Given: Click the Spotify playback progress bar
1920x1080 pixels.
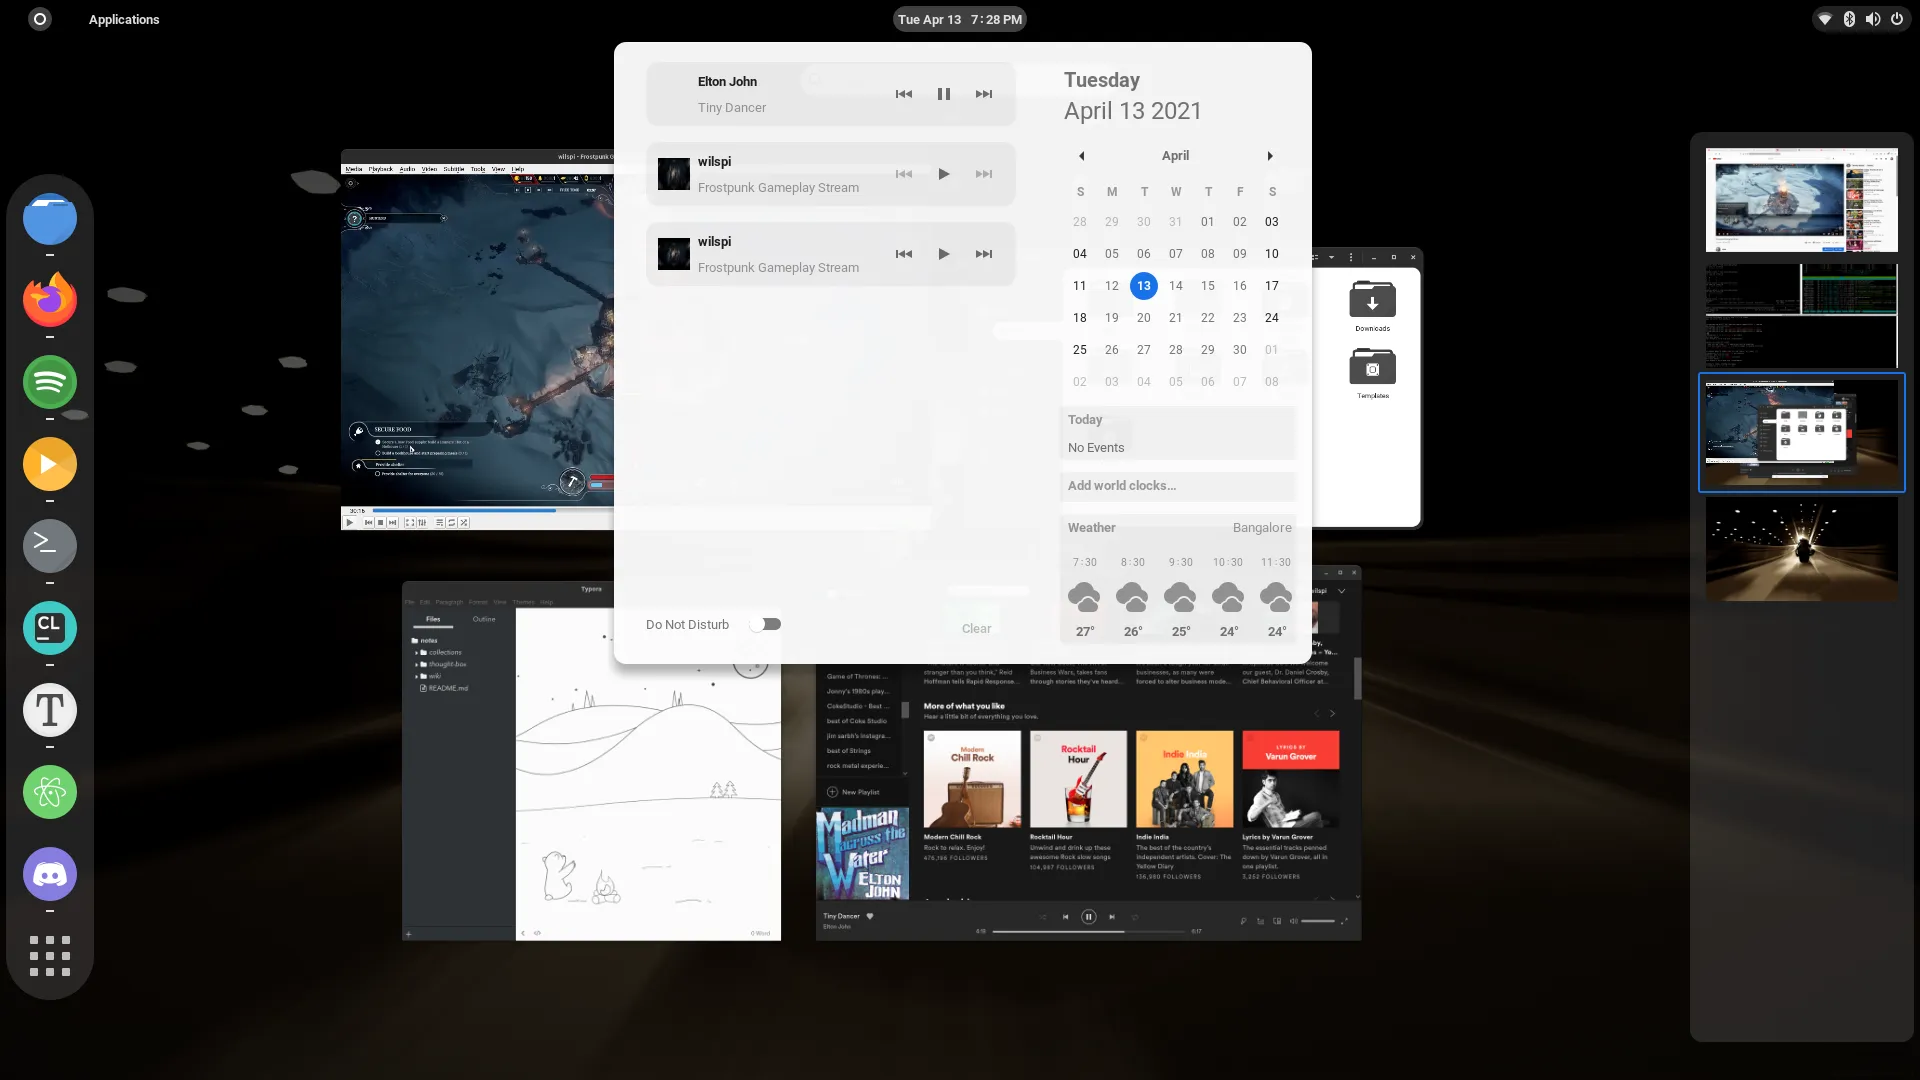Looking at the screenshot, I should point(1088,931).
